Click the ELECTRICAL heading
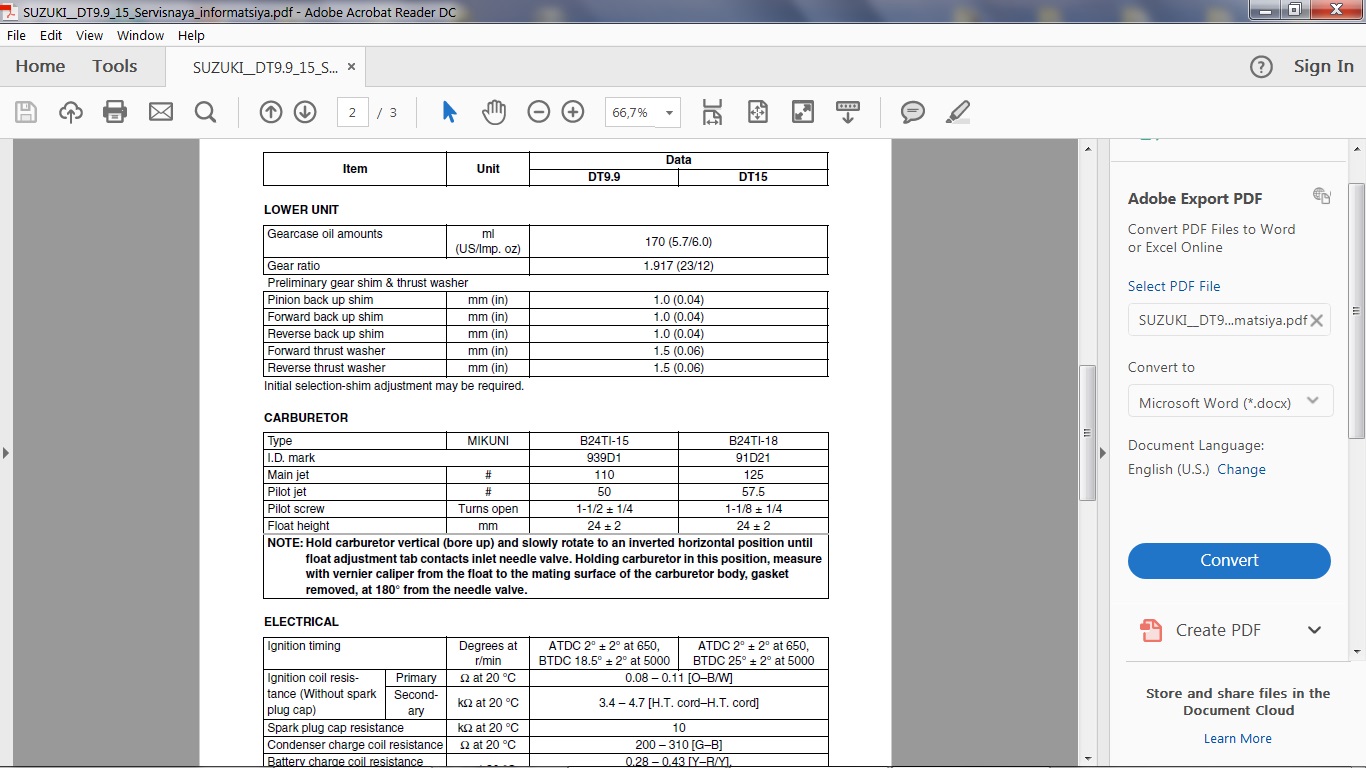This screenshot has height=770, width=1366. [x=301, y=622]
